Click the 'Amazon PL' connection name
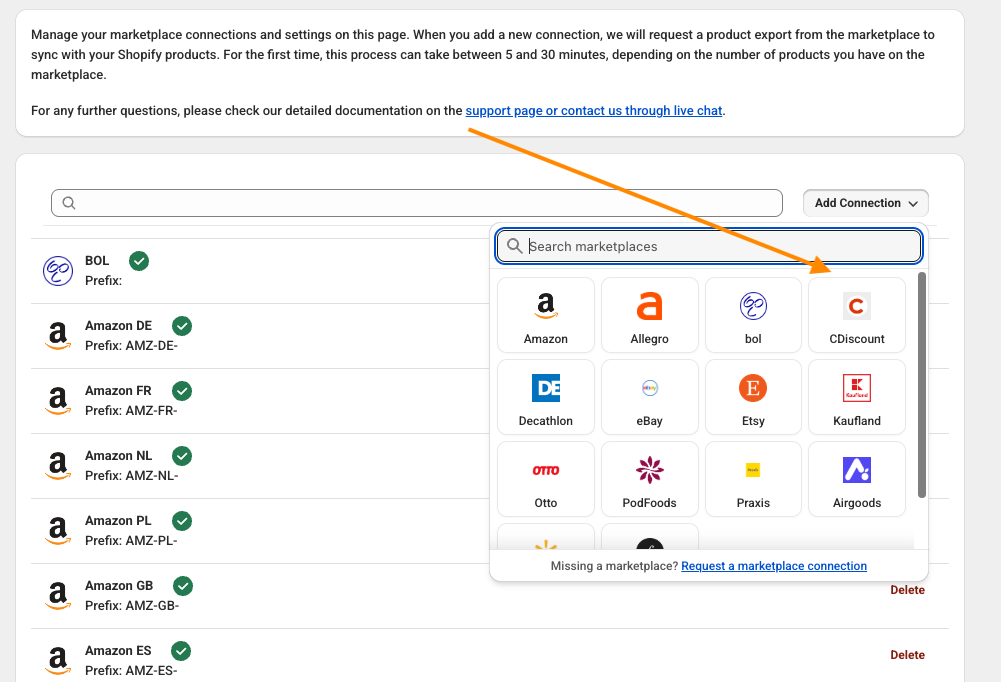 [x=118, y=521]
